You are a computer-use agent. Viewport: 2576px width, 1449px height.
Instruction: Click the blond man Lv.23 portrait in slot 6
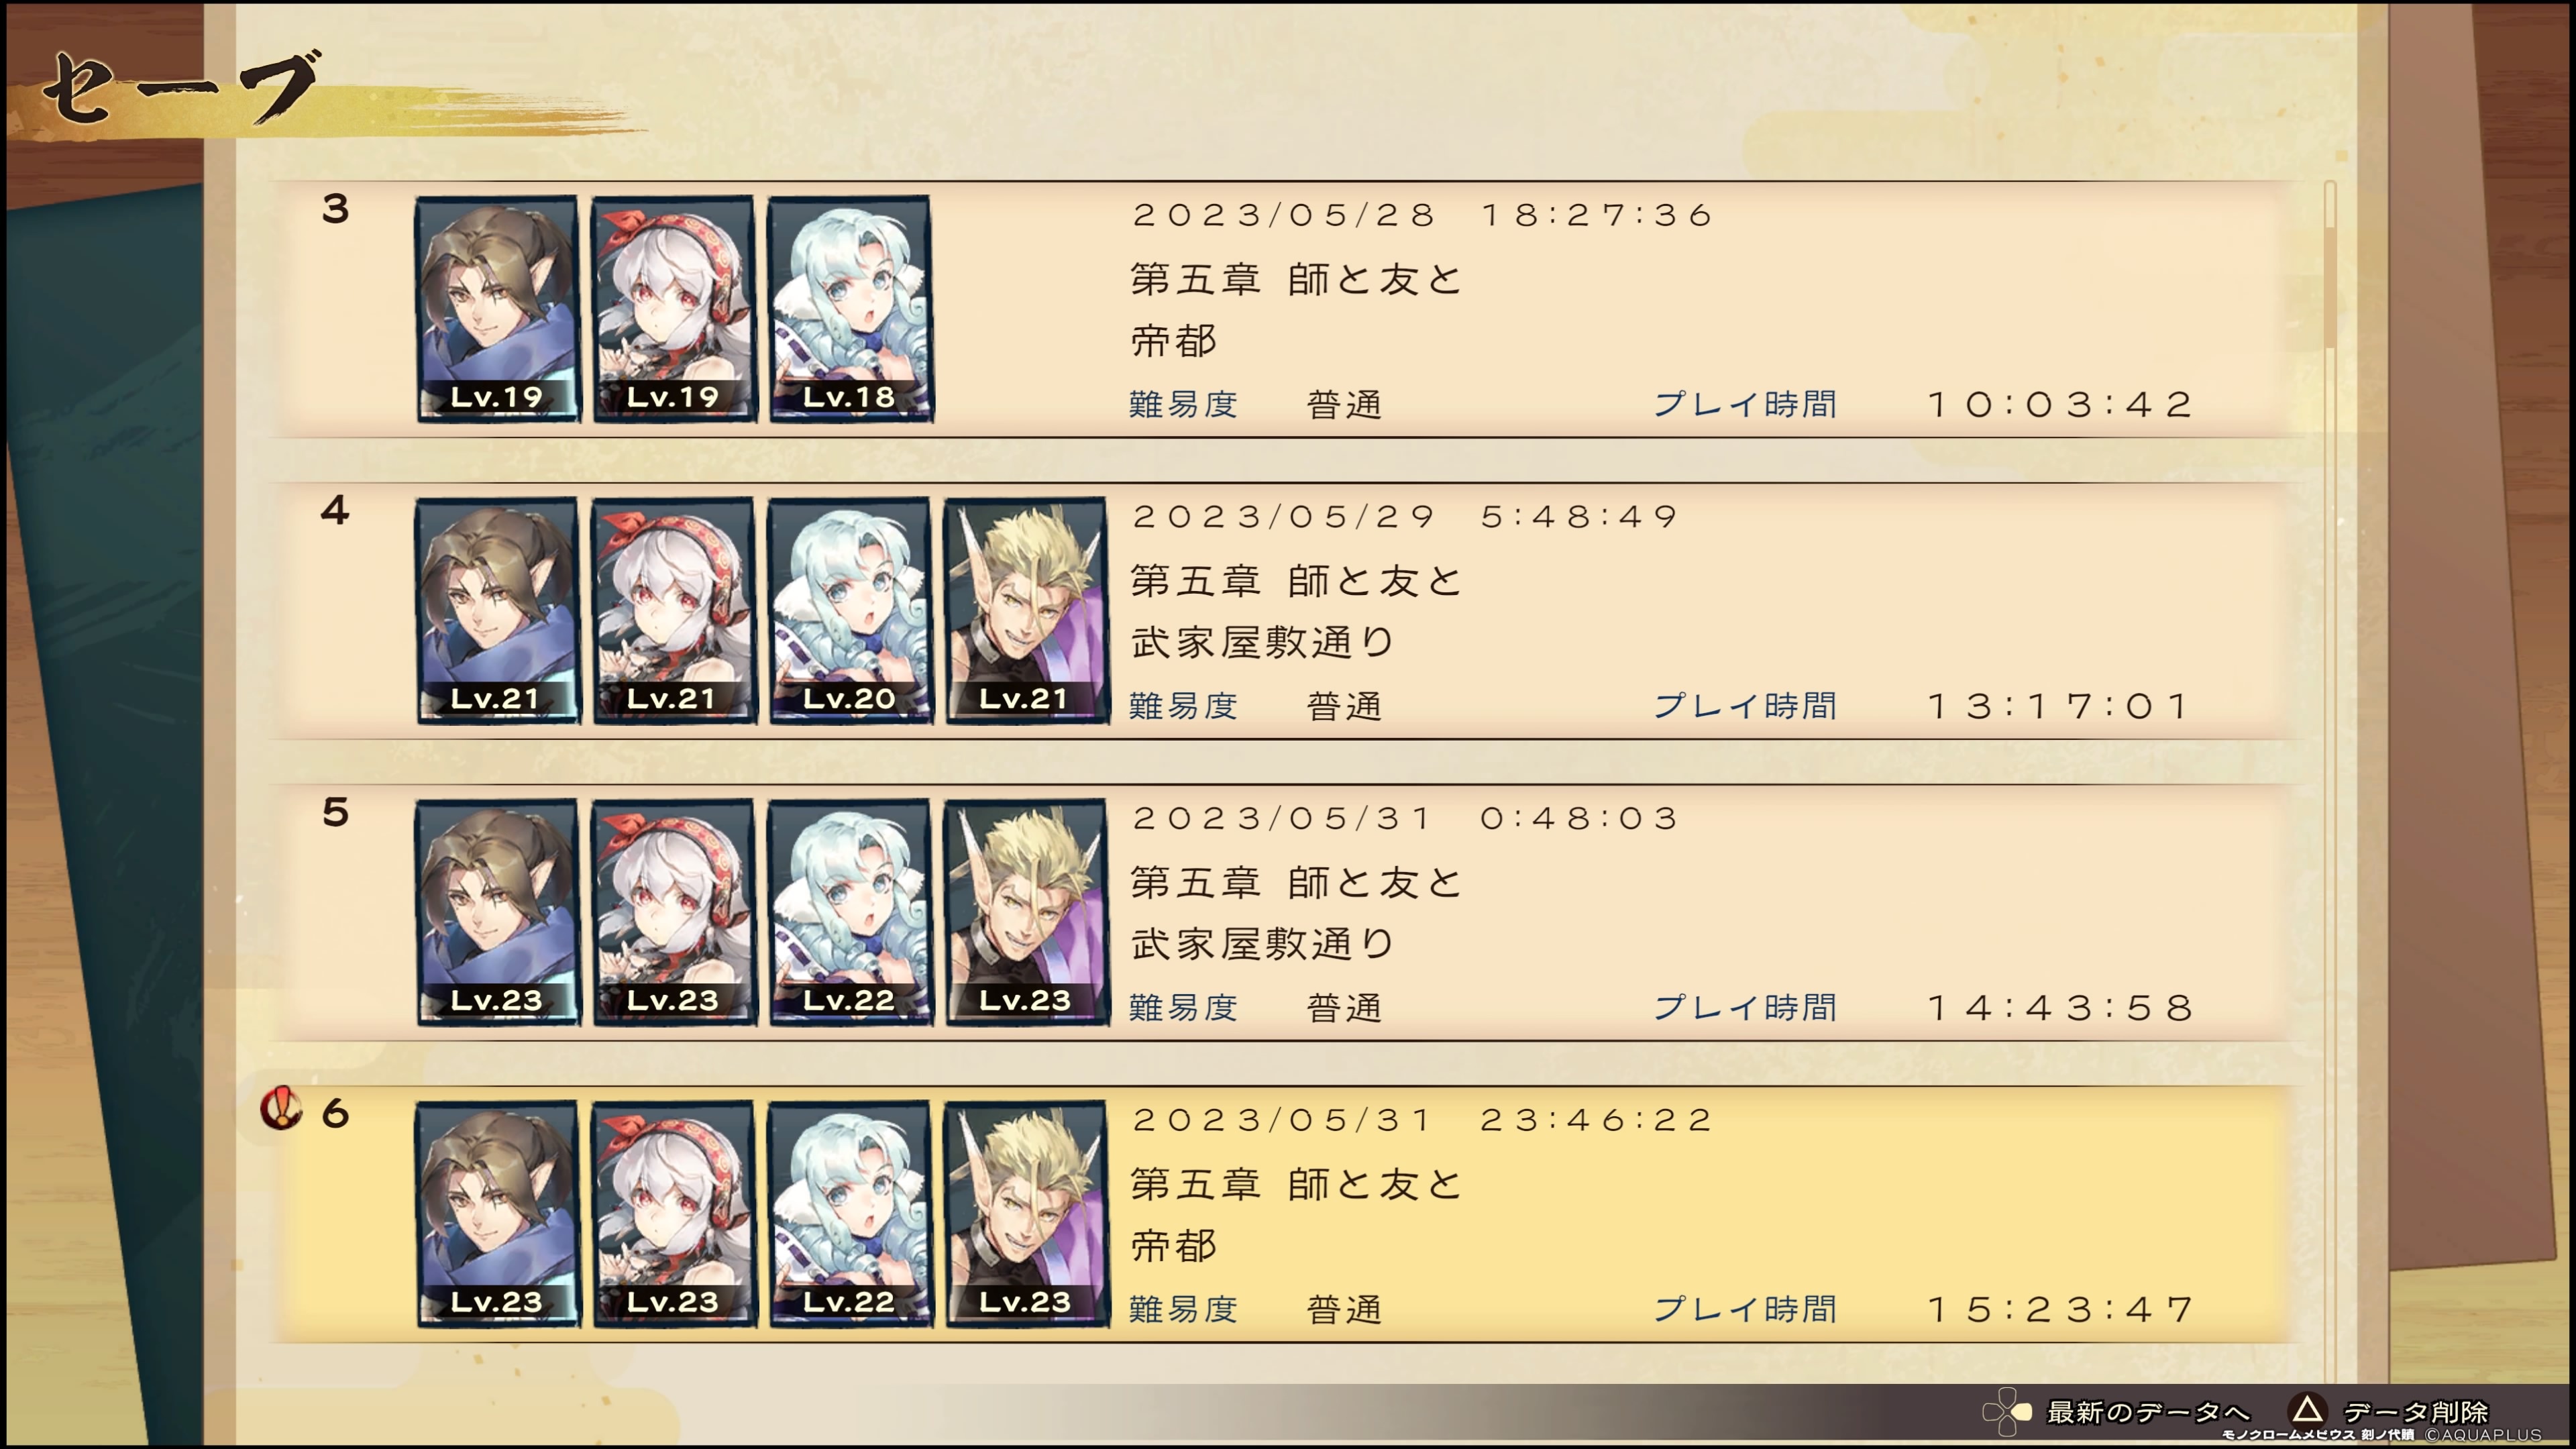tap(1026, 1214)
